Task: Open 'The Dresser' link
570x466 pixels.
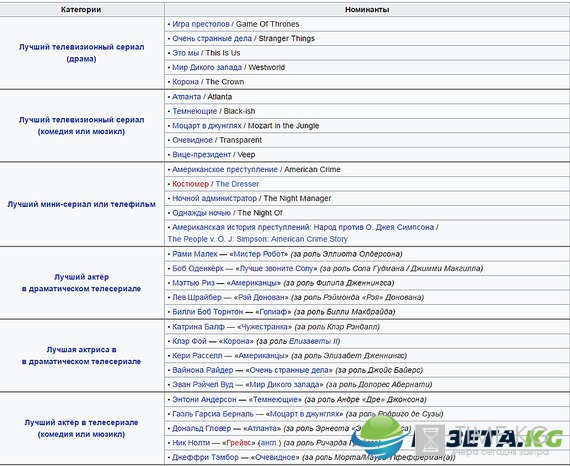Action: [237, 184]
